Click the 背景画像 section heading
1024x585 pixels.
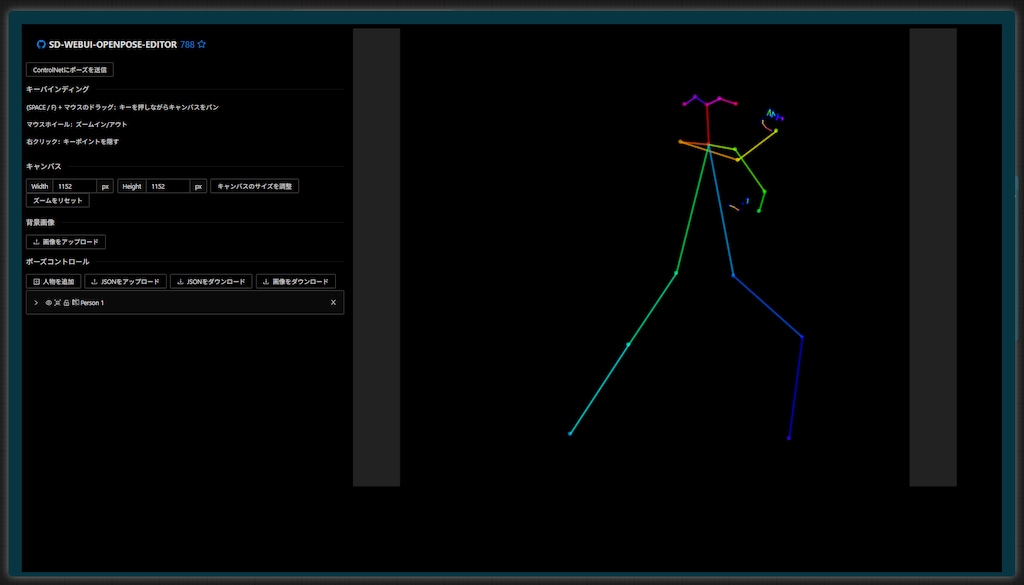coord(40,223)
